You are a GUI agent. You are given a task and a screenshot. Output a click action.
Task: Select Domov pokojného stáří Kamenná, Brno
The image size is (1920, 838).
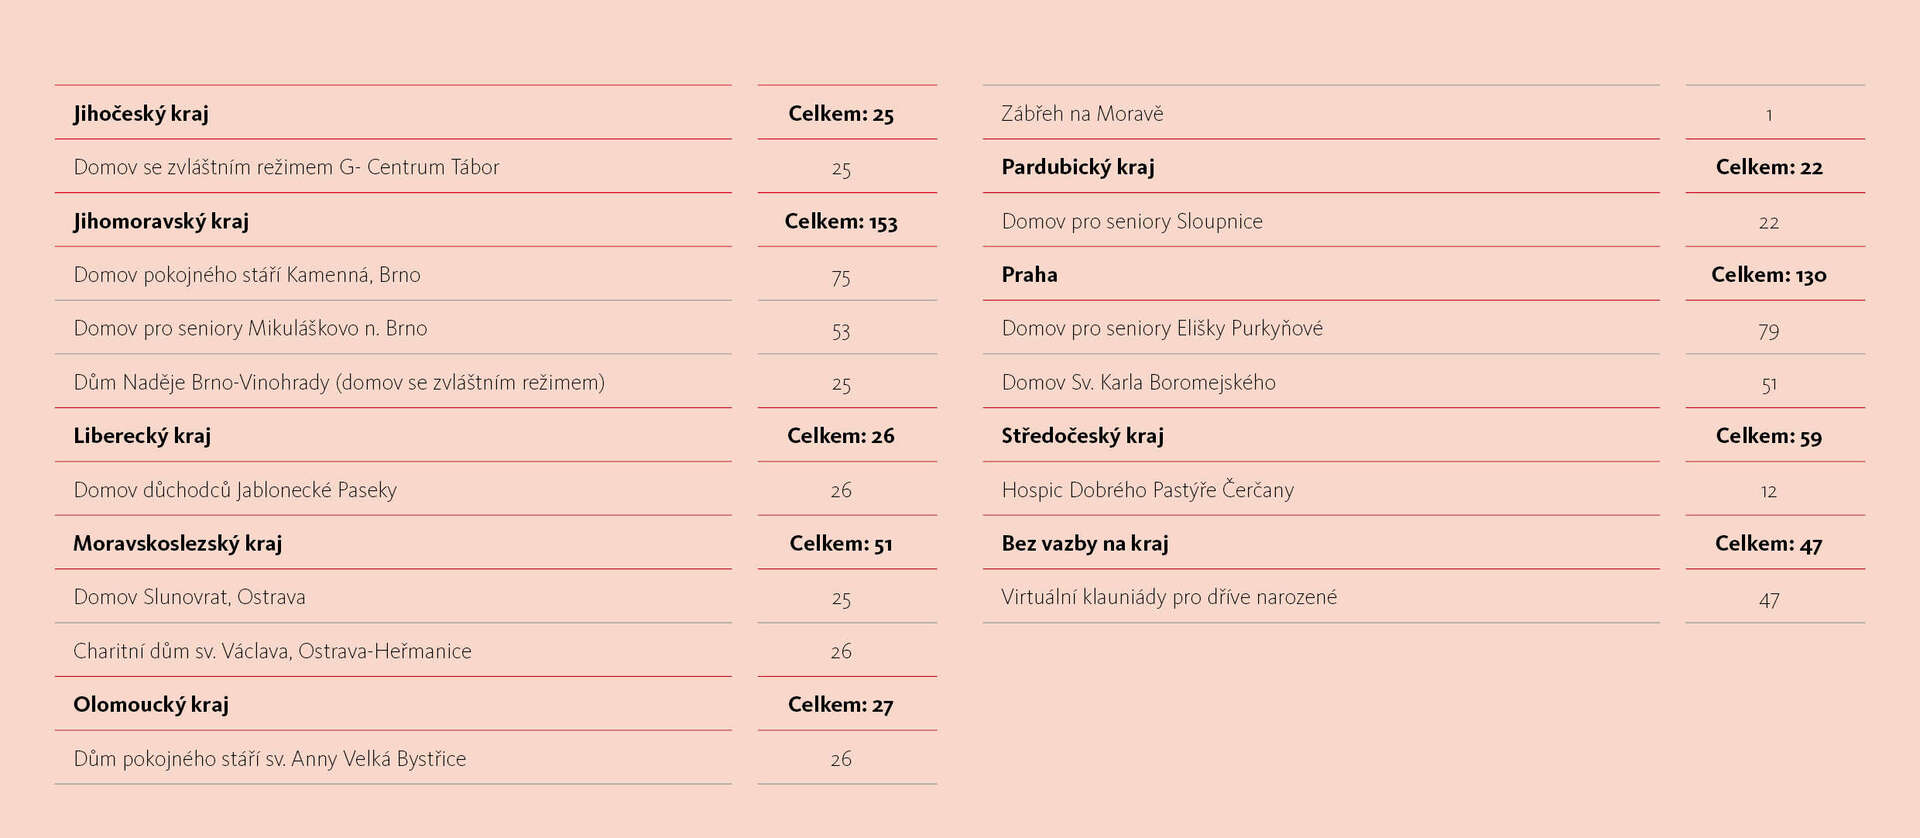click(247, 275)
